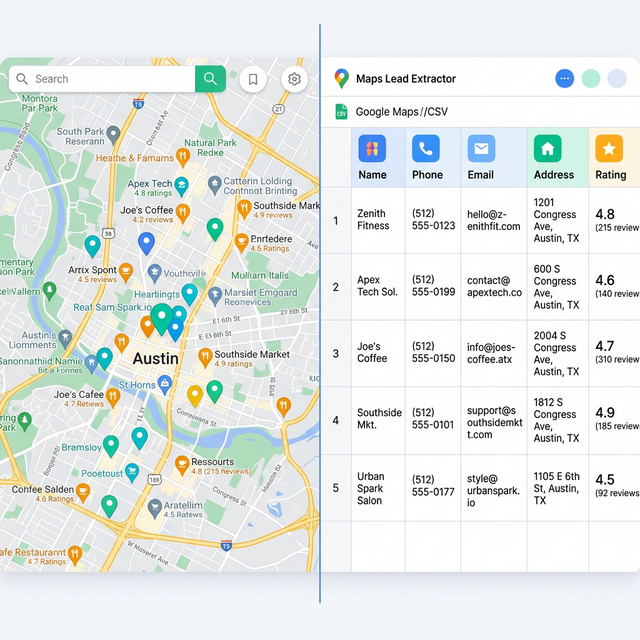Image resolution: width=640 pixels, height=640 pixels.
Task: Click the Rating column star icon
Action: pos(608,149)
